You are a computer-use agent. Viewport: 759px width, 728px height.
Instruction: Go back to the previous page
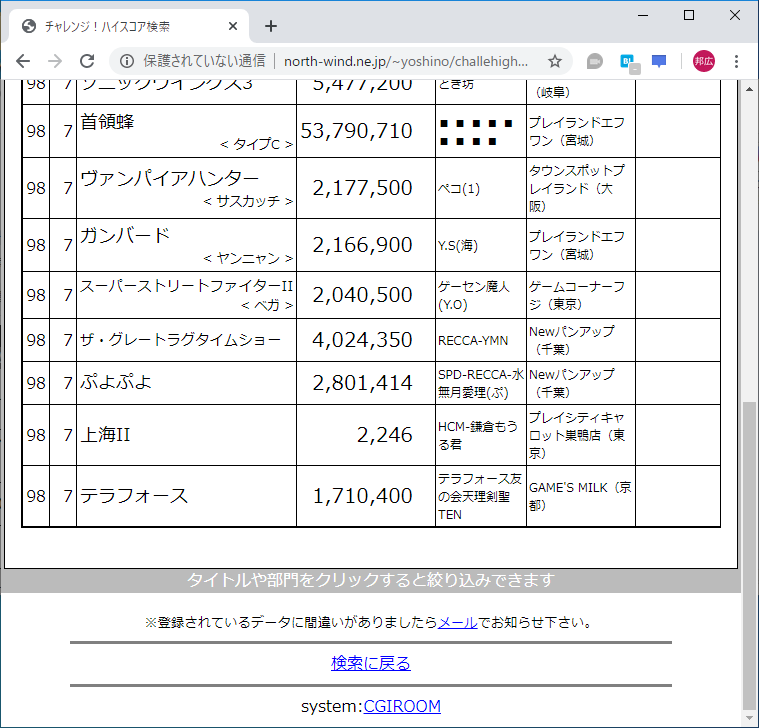click(23, 61)
